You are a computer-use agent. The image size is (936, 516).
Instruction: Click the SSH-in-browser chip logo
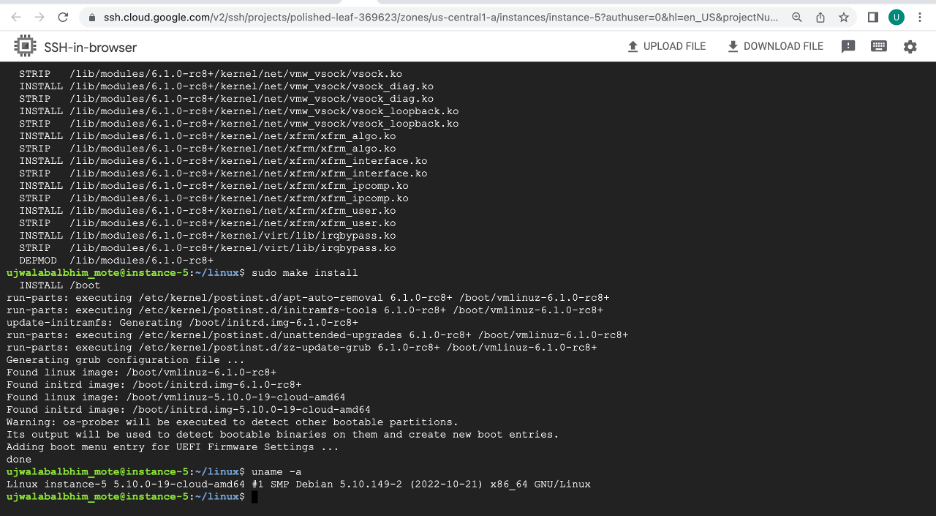tap(25, 46)
